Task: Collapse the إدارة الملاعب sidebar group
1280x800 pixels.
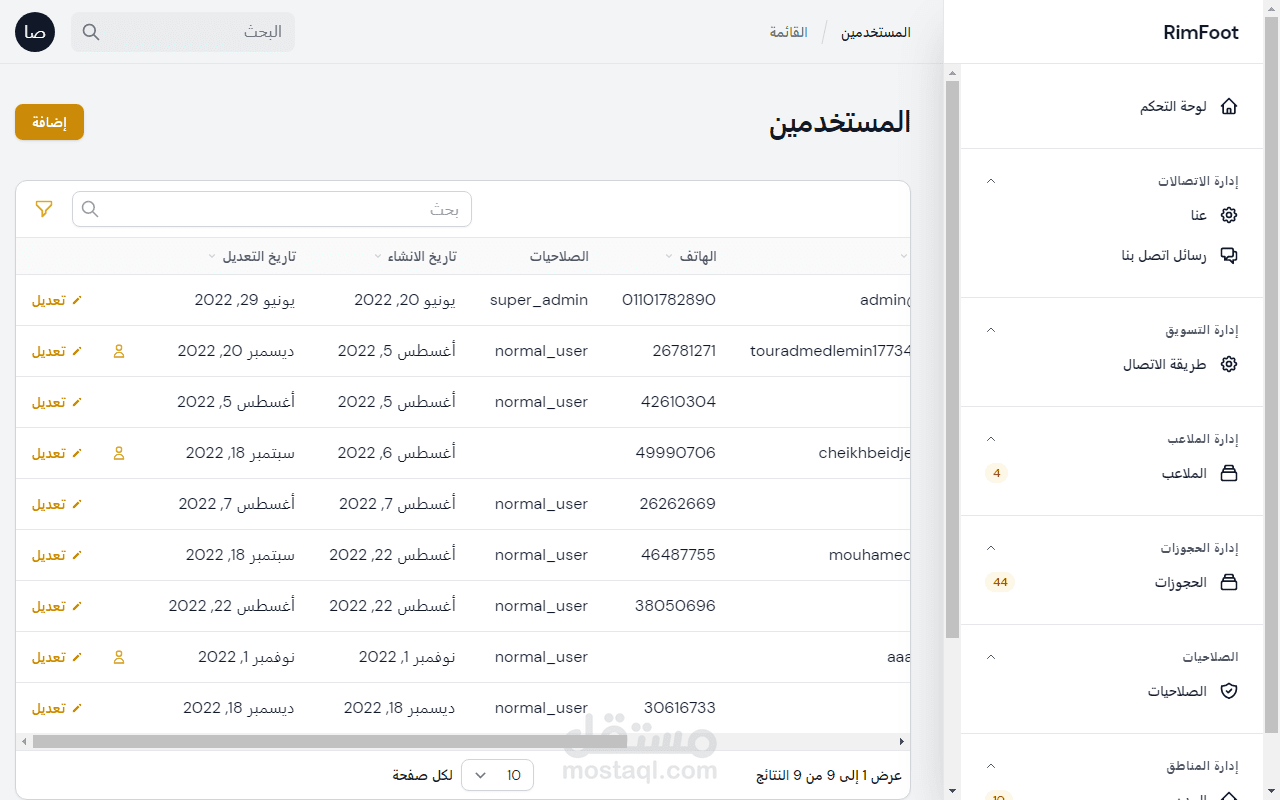Action: pyautogui.click(x=991, y=439)
